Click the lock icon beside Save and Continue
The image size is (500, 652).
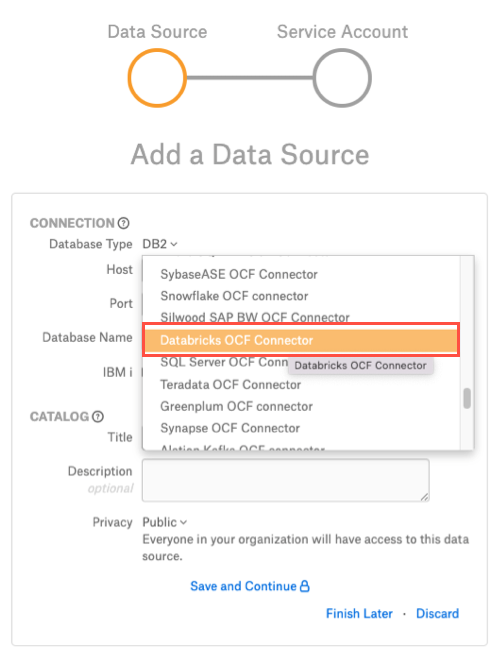coord(305,586)
